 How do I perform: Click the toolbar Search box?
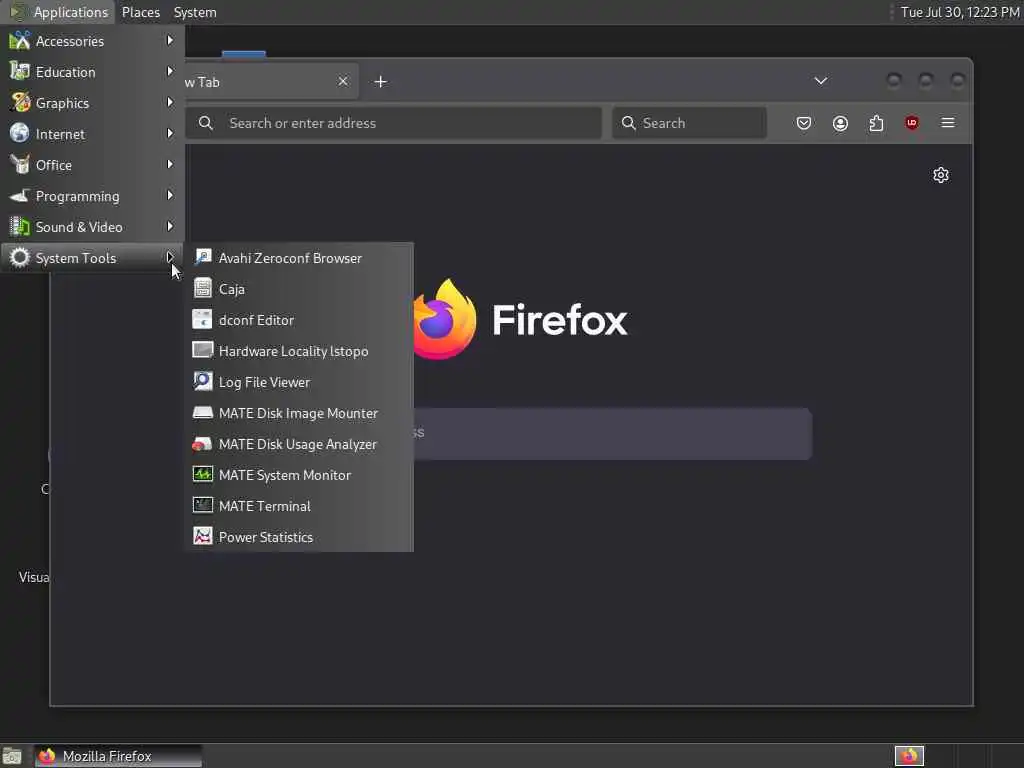689,123
